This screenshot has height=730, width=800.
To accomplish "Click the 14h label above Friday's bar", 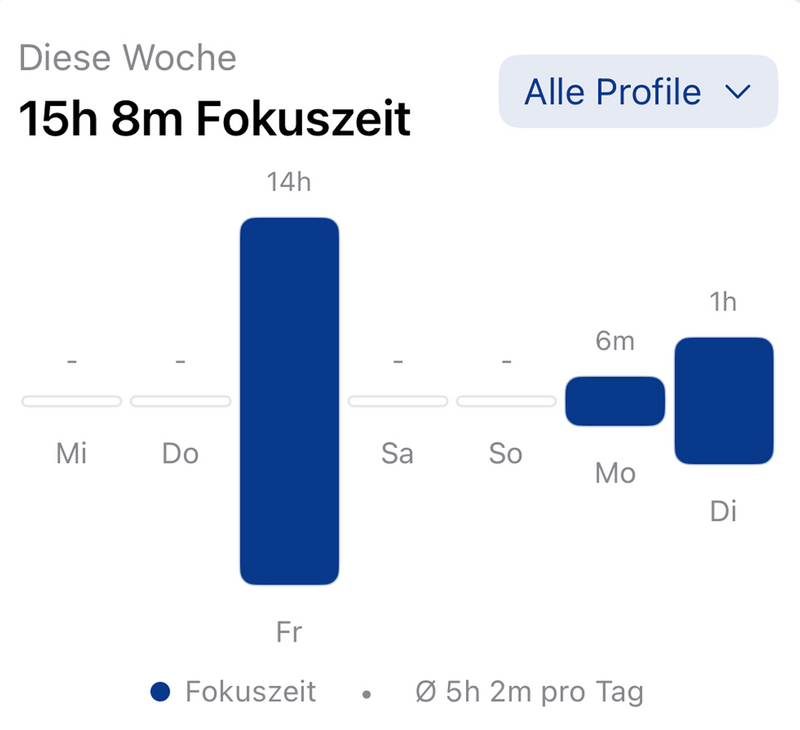I will click(289, 182).
